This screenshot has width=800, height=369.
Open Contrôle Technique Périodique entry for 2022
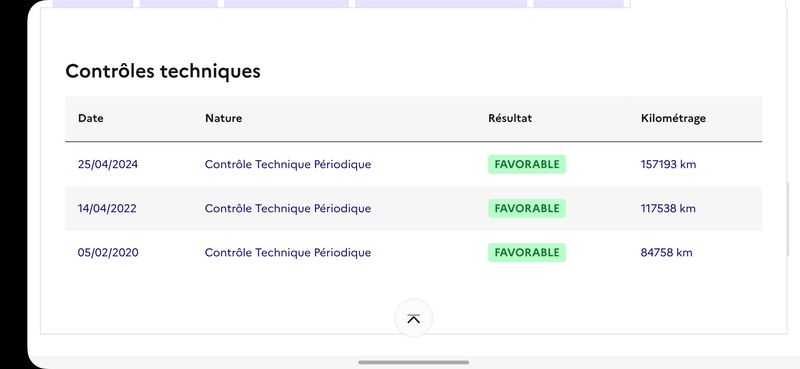288,208
